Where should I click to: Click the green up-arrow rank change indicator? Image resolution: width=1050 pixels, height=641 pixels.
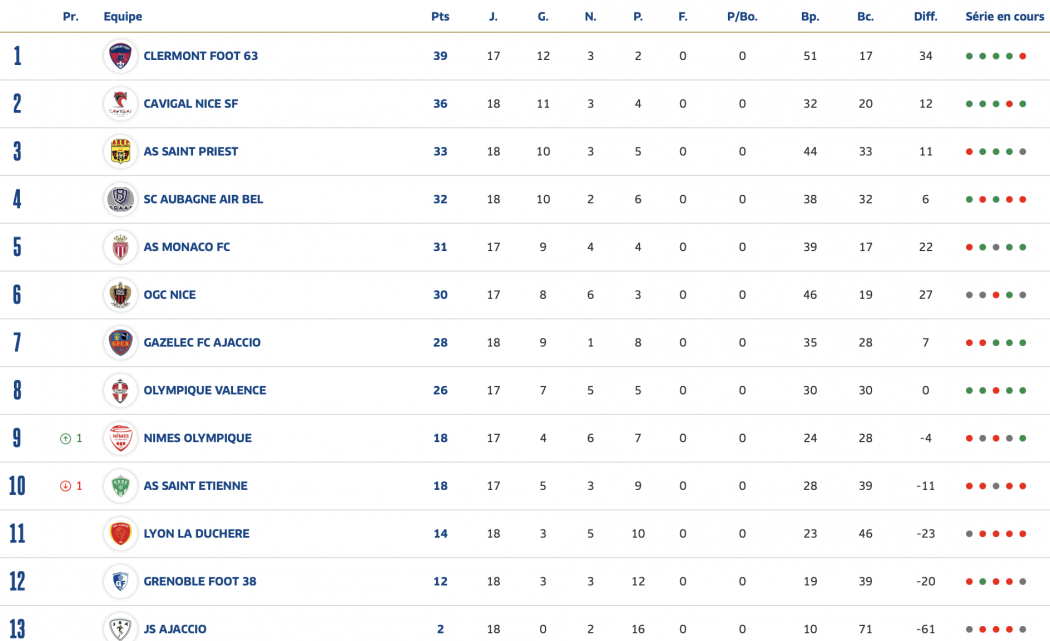click(x=66, y=438)
